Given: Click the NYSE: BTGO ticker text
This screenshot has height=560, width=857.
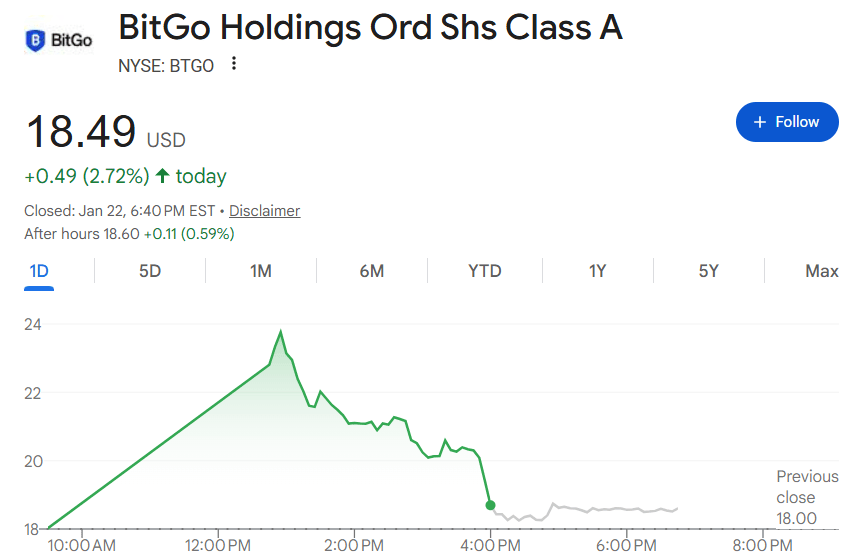Looking at the screenshot, I should [168, 64].
